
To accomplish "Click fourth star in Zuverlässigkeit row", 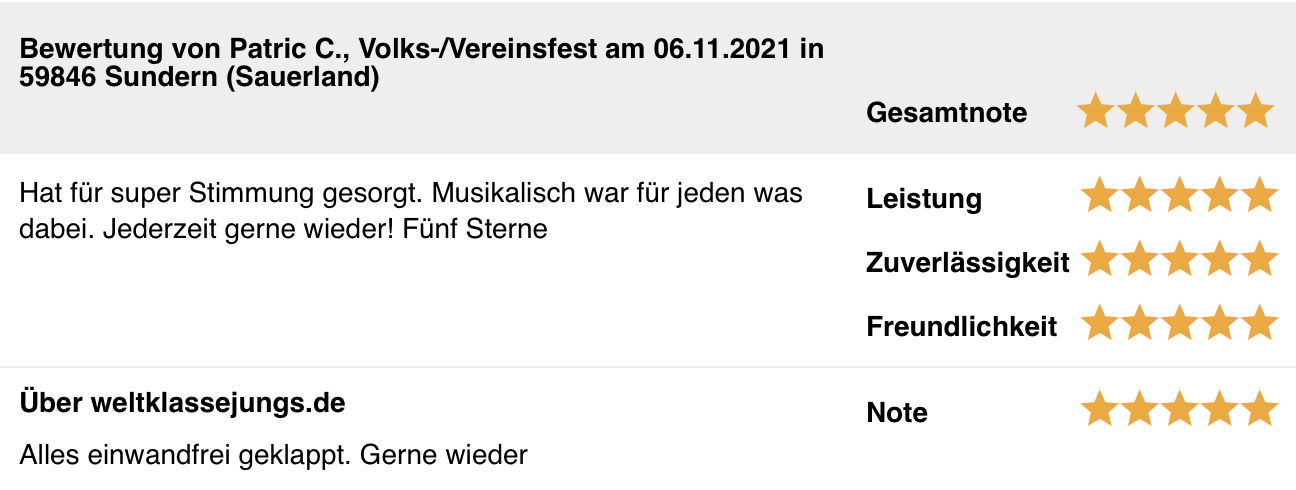I will 1220,260.
